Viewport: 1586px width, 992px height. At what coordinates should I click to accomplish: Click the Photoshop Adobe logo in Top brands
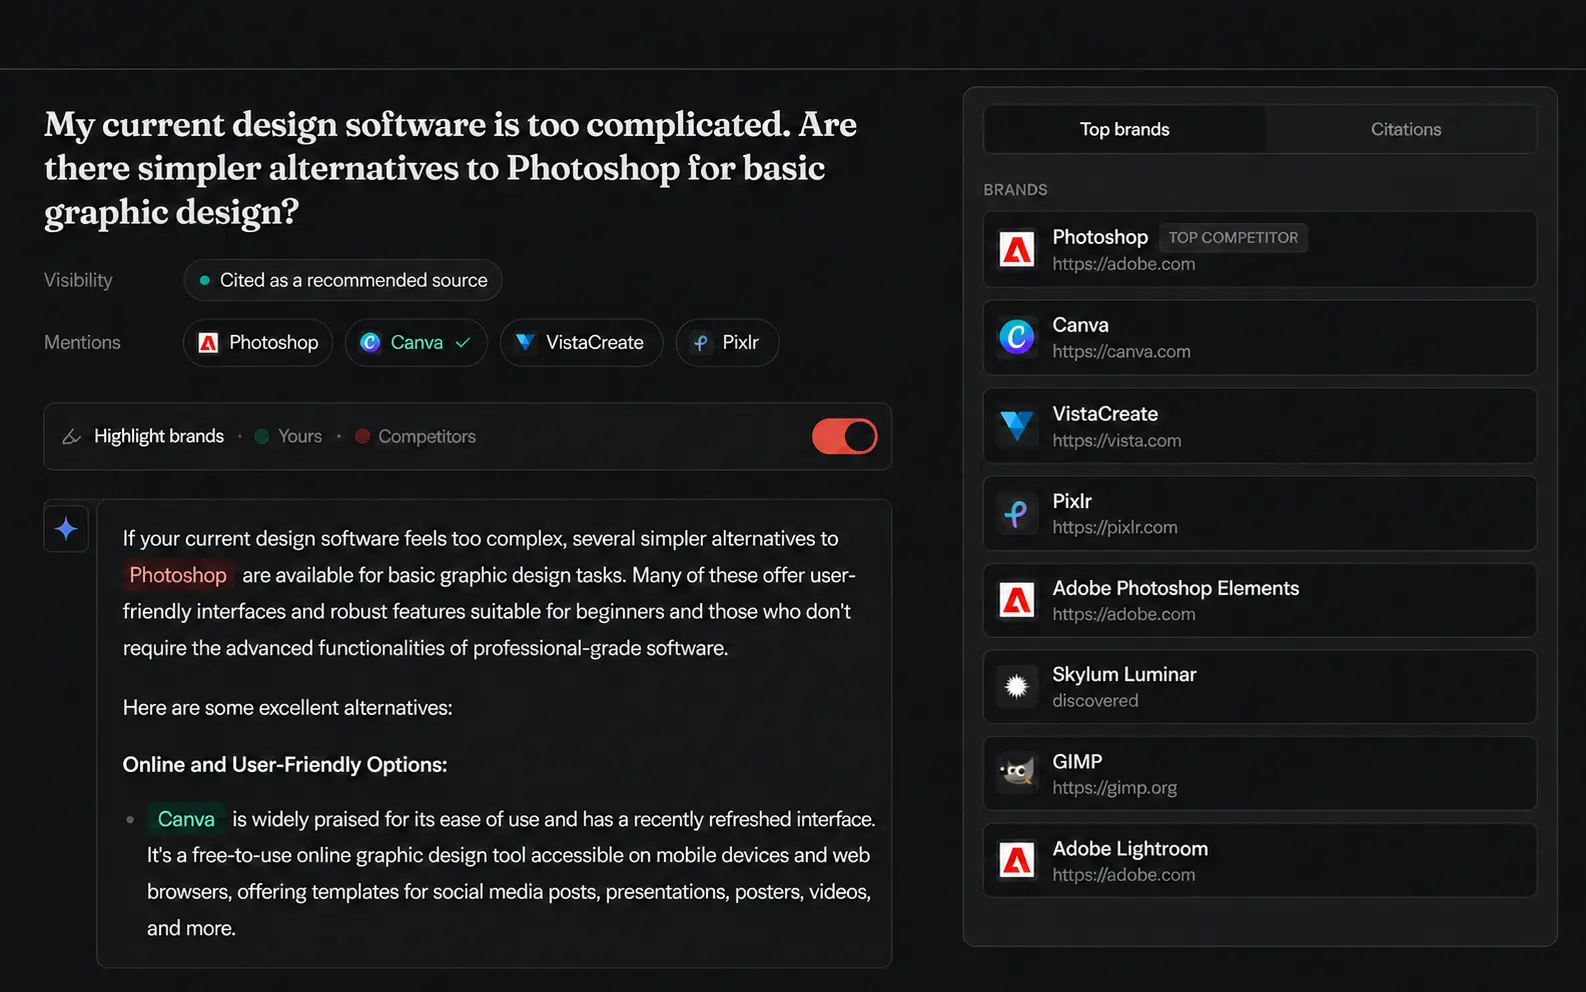click(1017, 249)
